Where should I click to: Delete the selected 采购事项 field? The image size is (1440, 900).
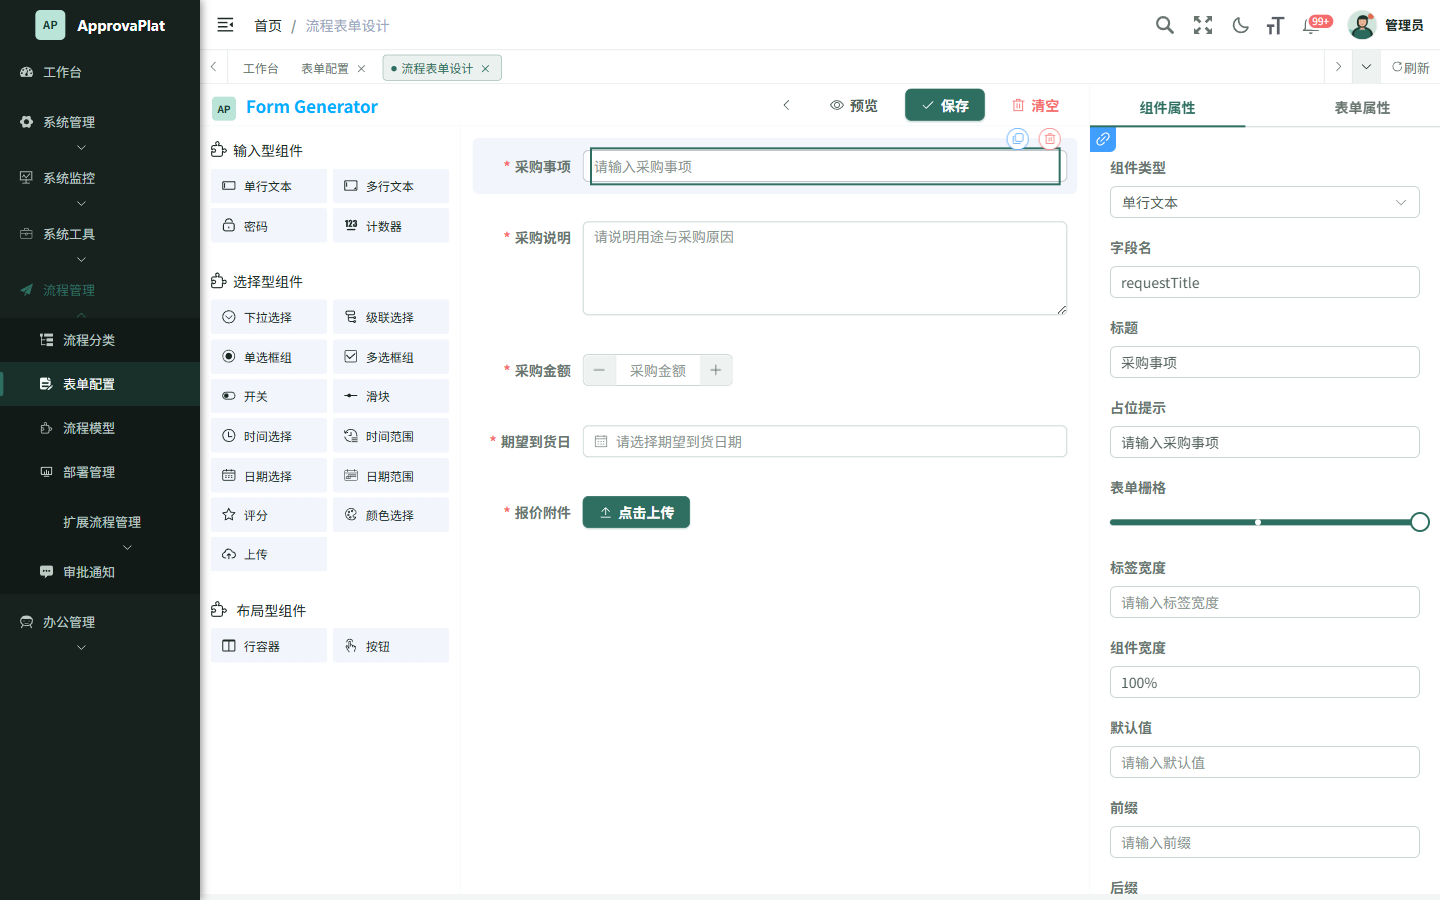point(1049,139)
